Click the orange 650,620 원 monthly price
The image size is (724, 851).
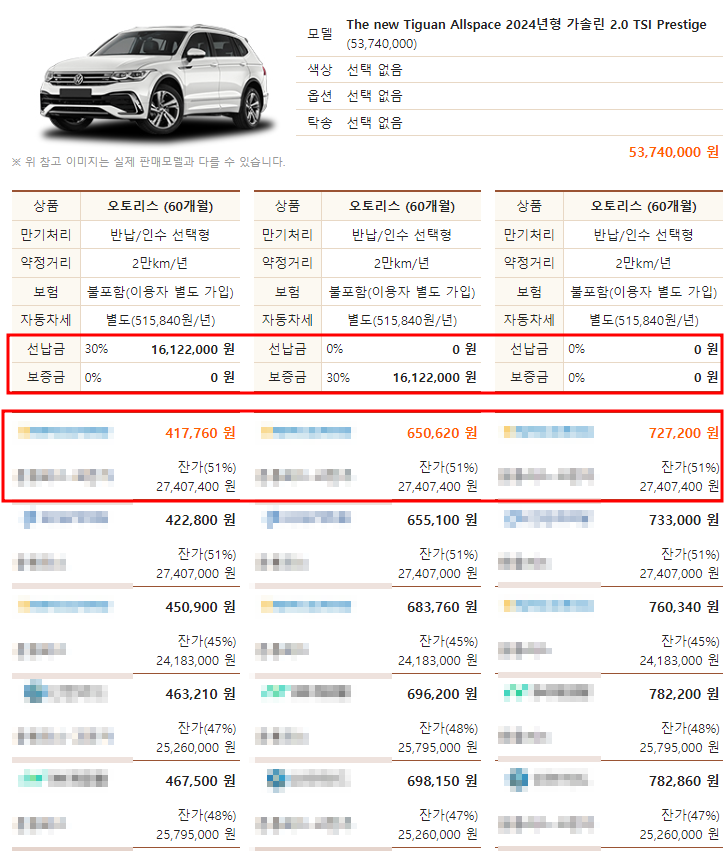tap(442, 433)
